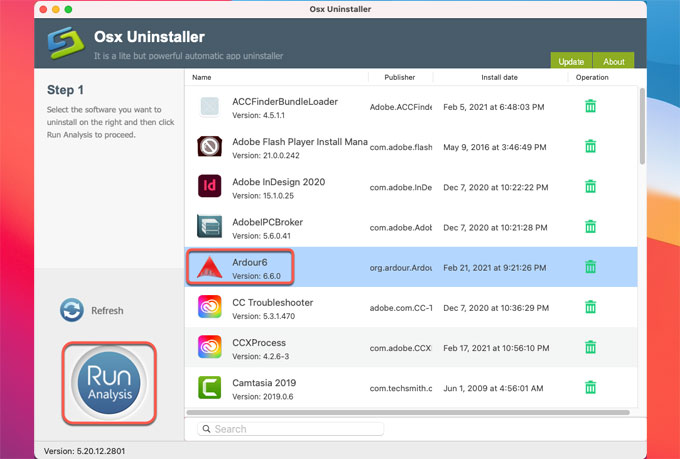The height and width of the screenshot is (459, 680).
Task: Select the green Camtasia 2019 icon
Action: [x=209, y=387]
